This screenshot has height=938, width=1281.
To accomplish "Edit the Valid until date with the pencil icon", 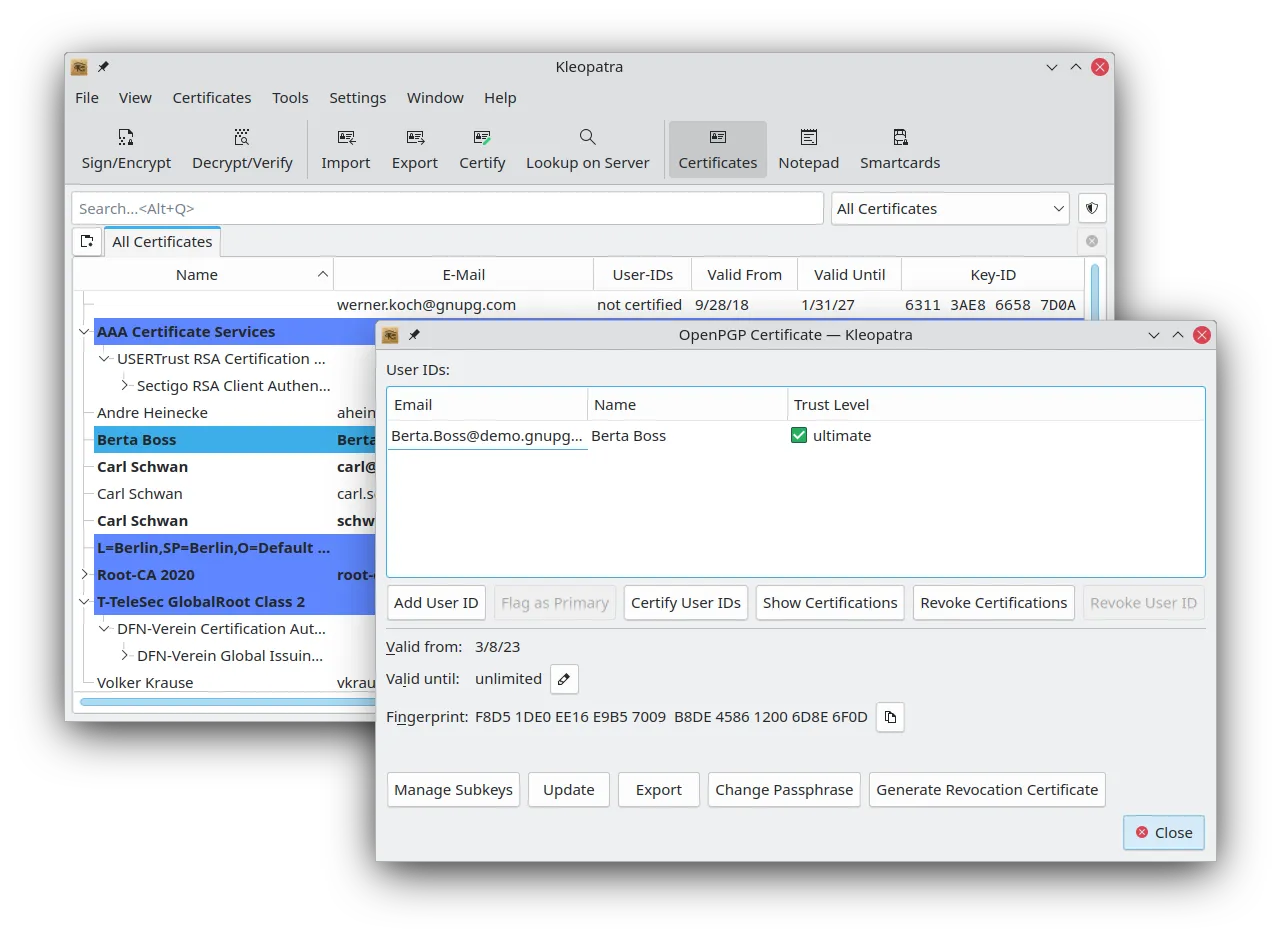I will tap(563, 678).
